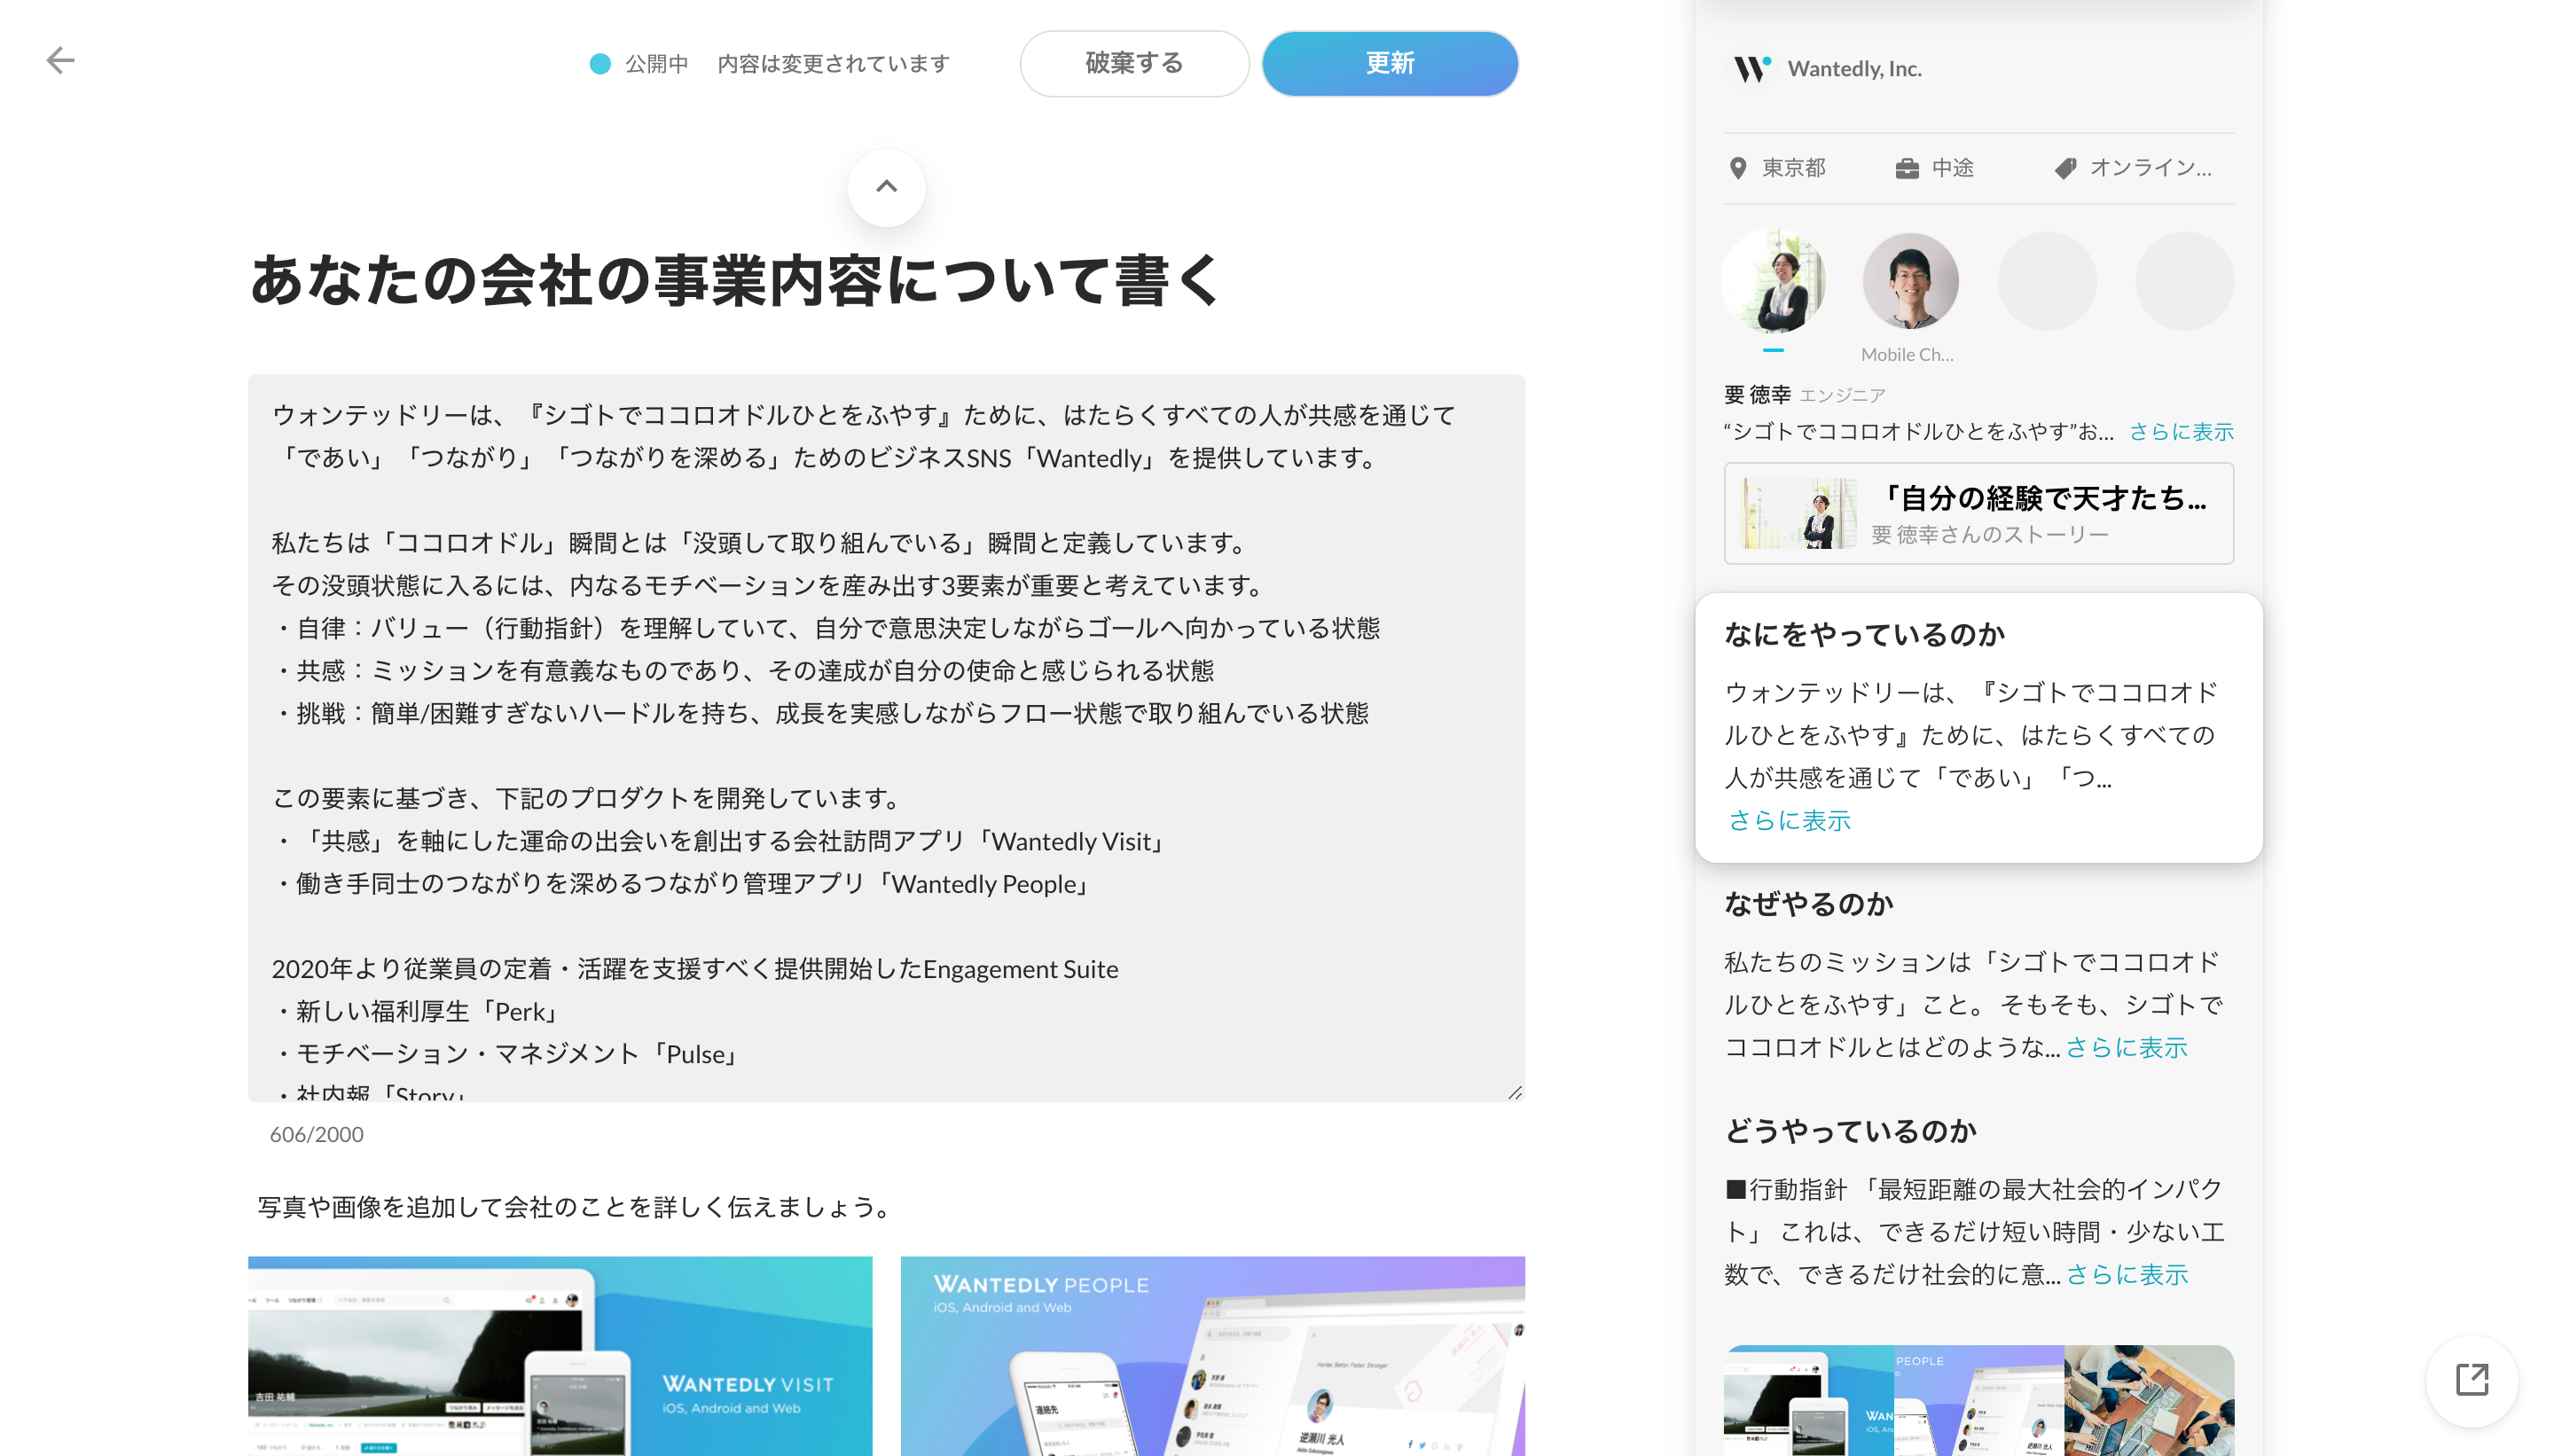
Task: Click the external preview open icon
Action: [x=2471, y=1380]
